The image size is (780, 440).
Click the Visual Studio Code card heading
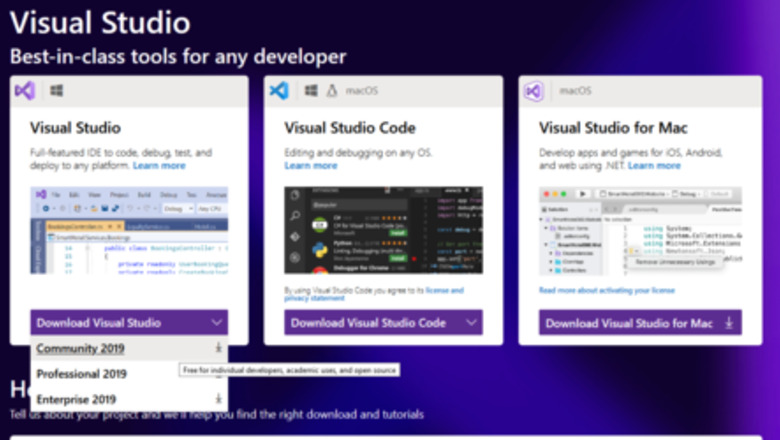point(350,128)
